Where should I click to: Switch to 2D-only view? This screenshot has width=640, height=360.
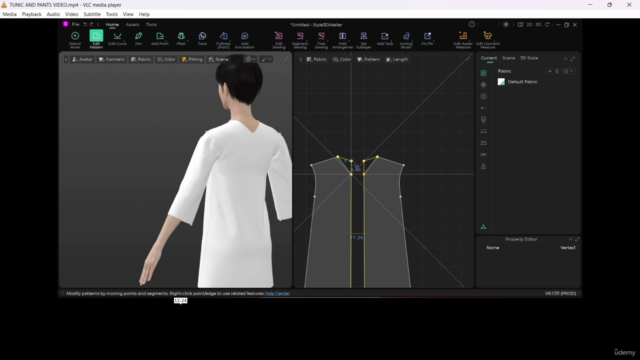pos(529,24)
